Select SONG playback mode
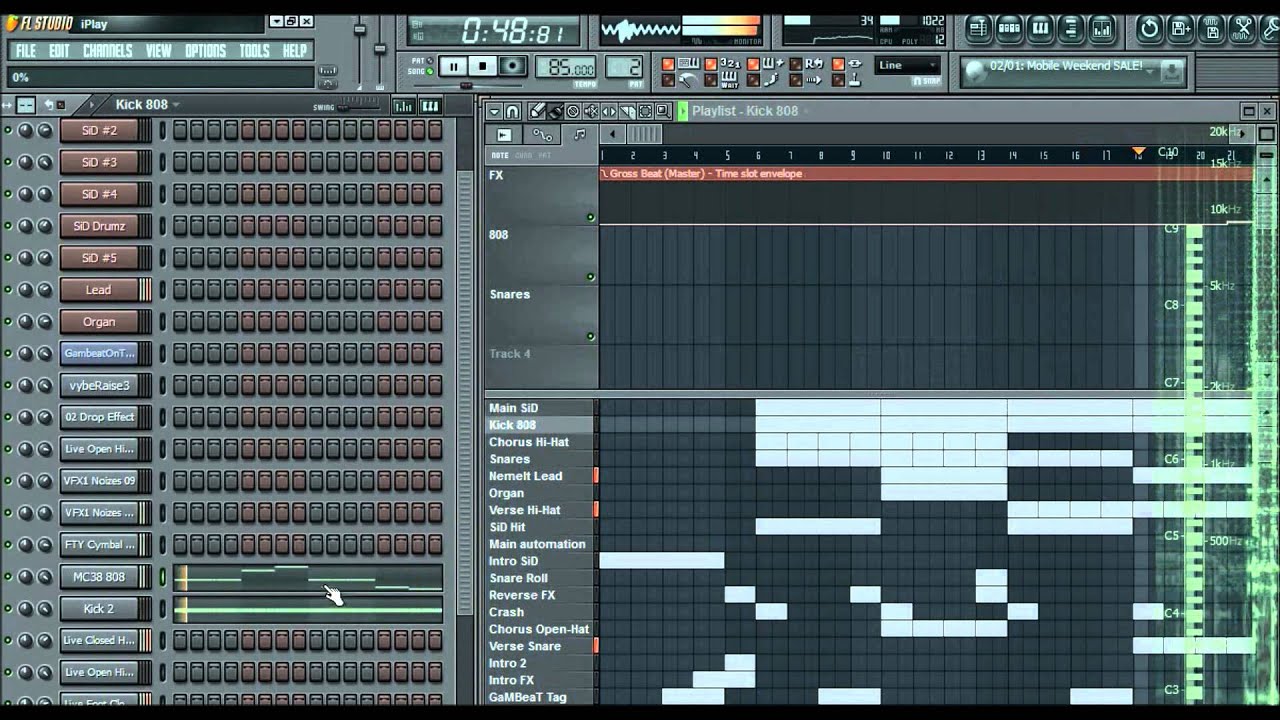Viewport: 1280px width, 720px height. coord(420,72)
